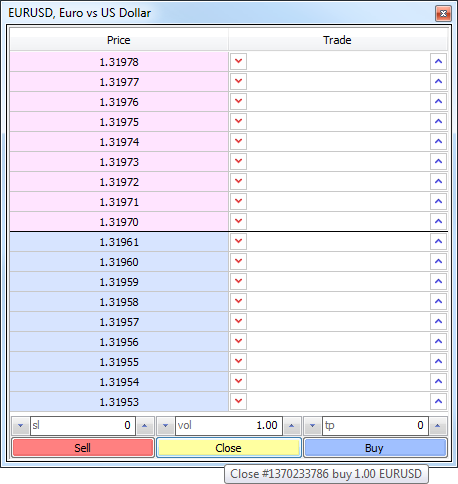Click the yellow Close position button
The height and width of the screenshot is (484, 458).
pos(229,448)
